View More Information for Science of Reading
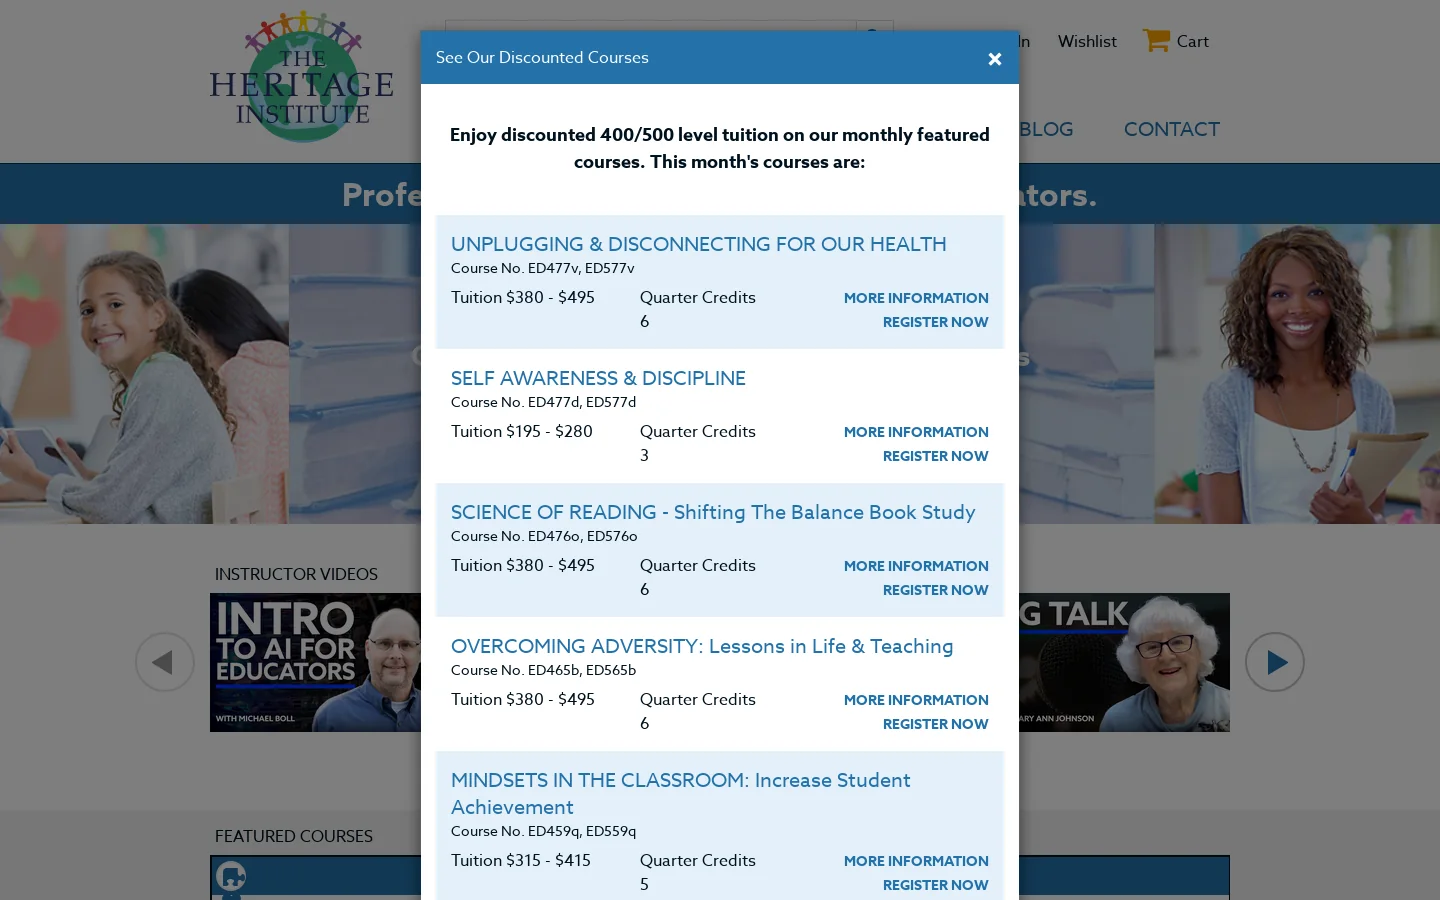Screen dimensions: 1440x900 tap(916, 566)
